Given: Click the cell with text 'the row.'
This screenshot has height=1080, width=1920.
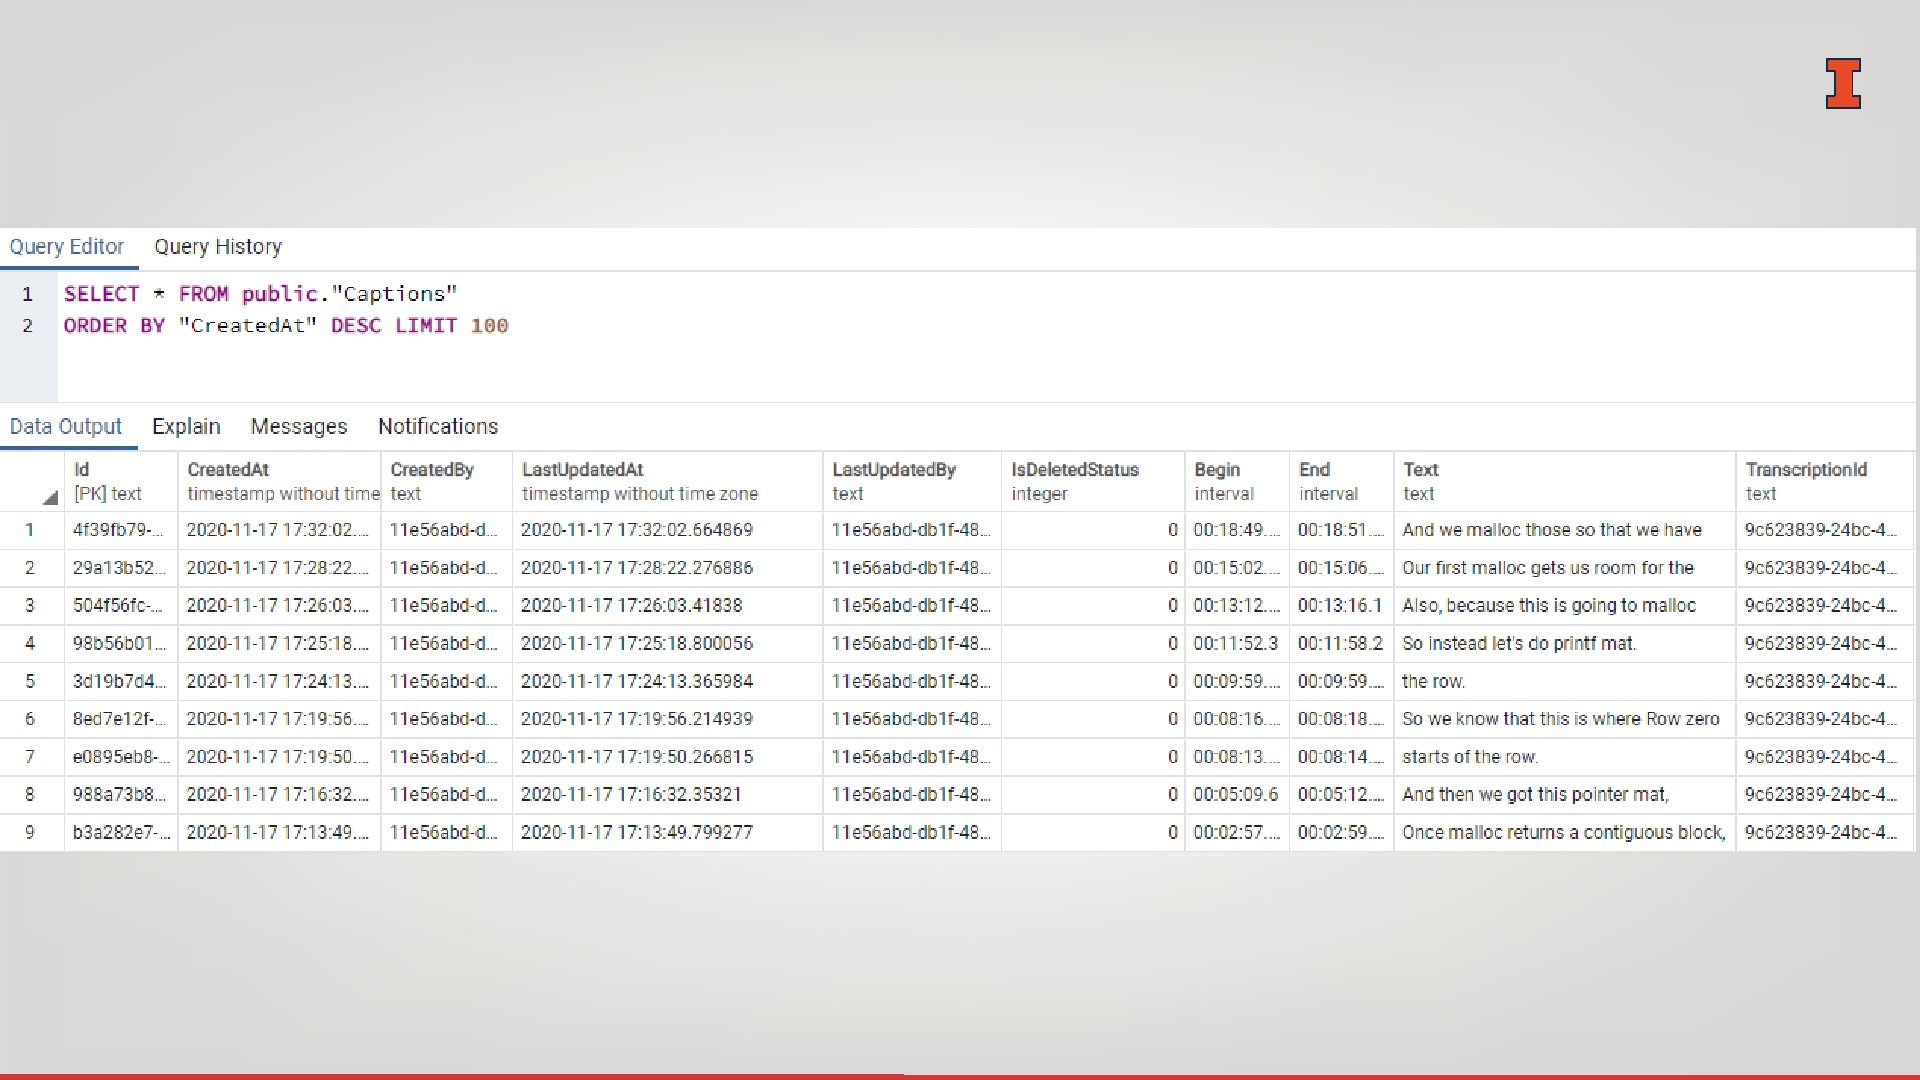Looking at the screenshot, I should 1433,682.
